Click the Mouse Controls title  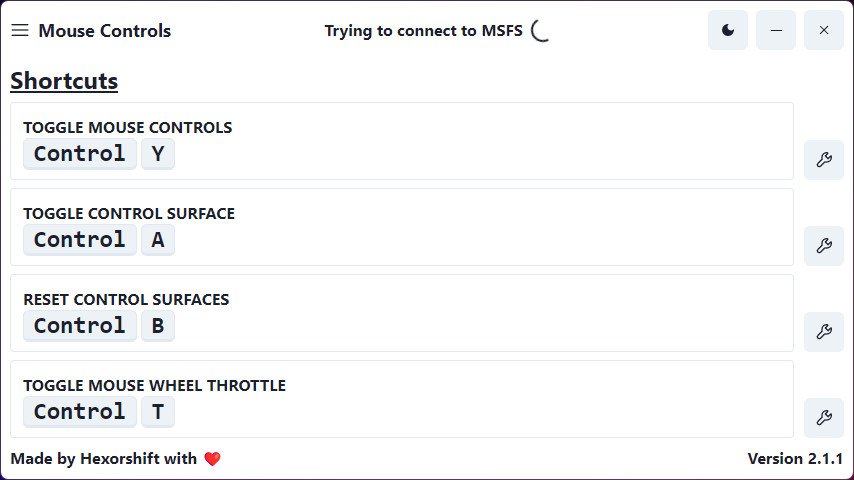coord(105,31)
